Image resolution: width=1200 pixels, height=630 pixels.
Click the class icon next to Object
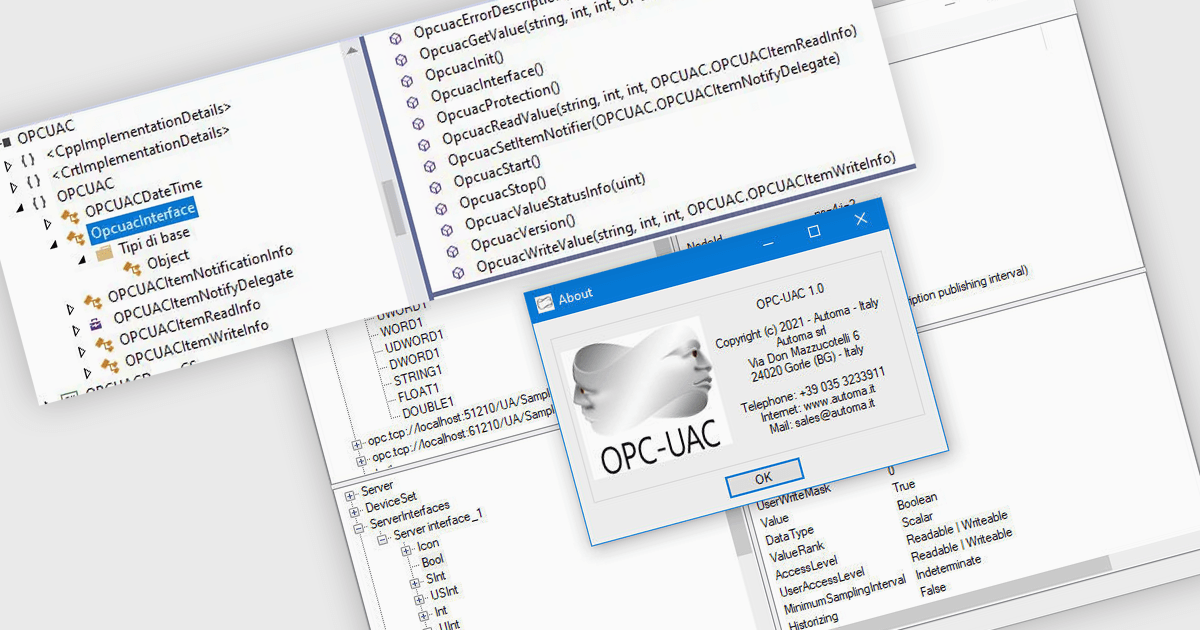tap(131, 268)
